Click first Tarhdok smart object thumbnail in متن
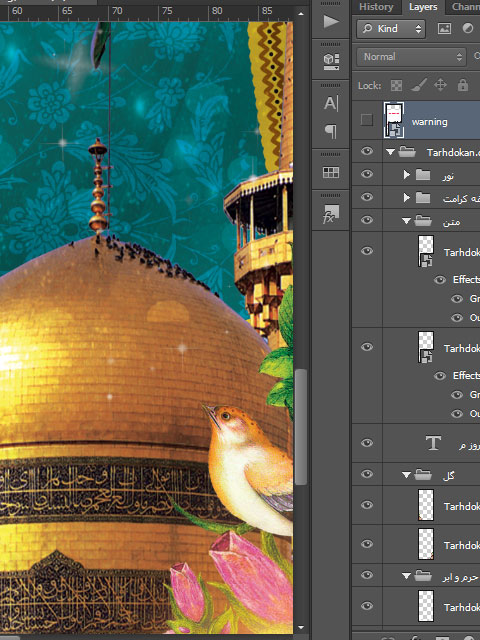The image size is (480, 640). [x=426, y=251]
